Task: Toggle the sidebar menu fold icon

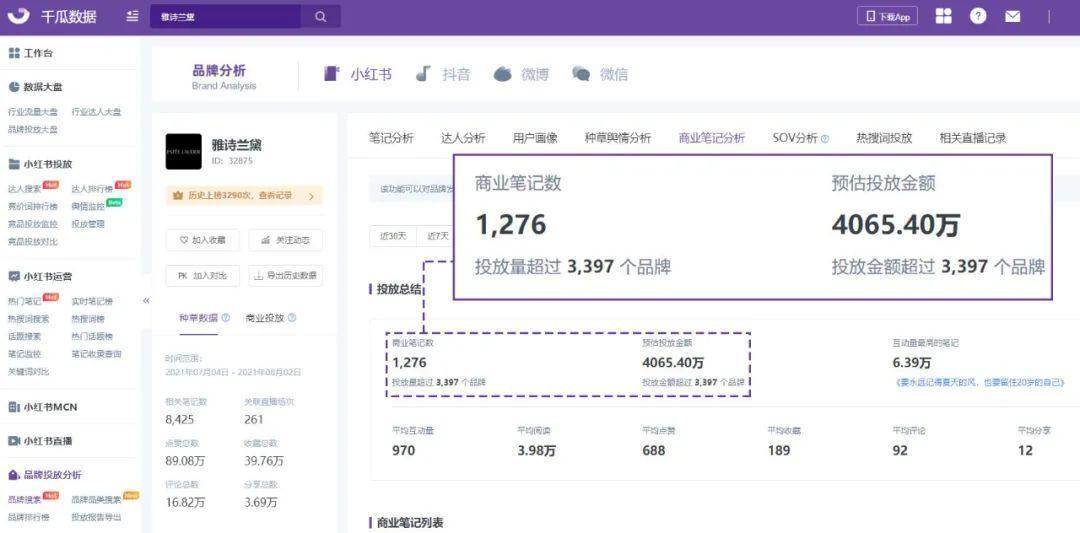Action: point(133,17)
